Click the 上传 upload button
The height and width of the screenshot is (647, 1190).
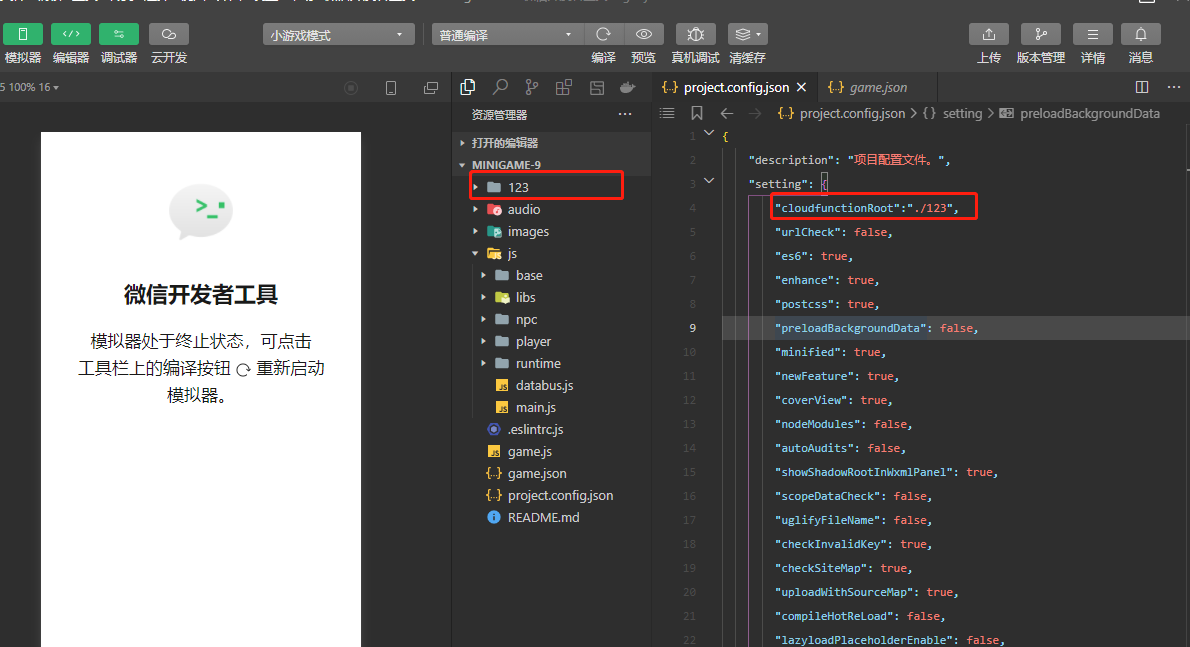(x=989, y=35)
